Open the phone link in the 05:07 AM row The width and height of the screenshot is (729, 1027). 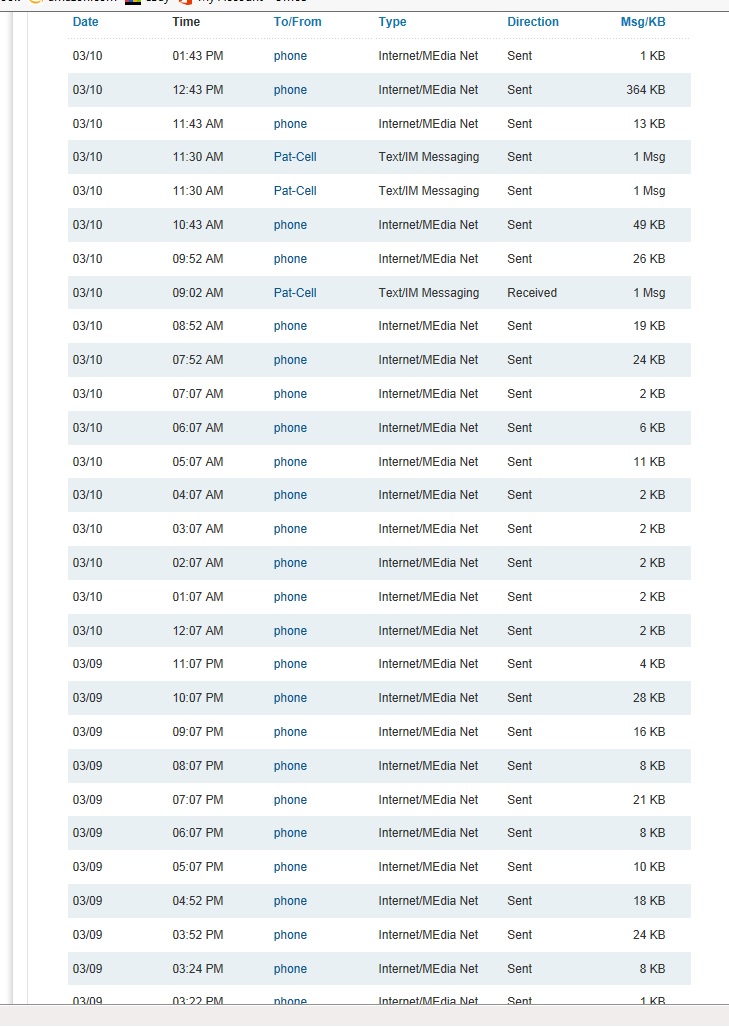[x=290, y=462]
